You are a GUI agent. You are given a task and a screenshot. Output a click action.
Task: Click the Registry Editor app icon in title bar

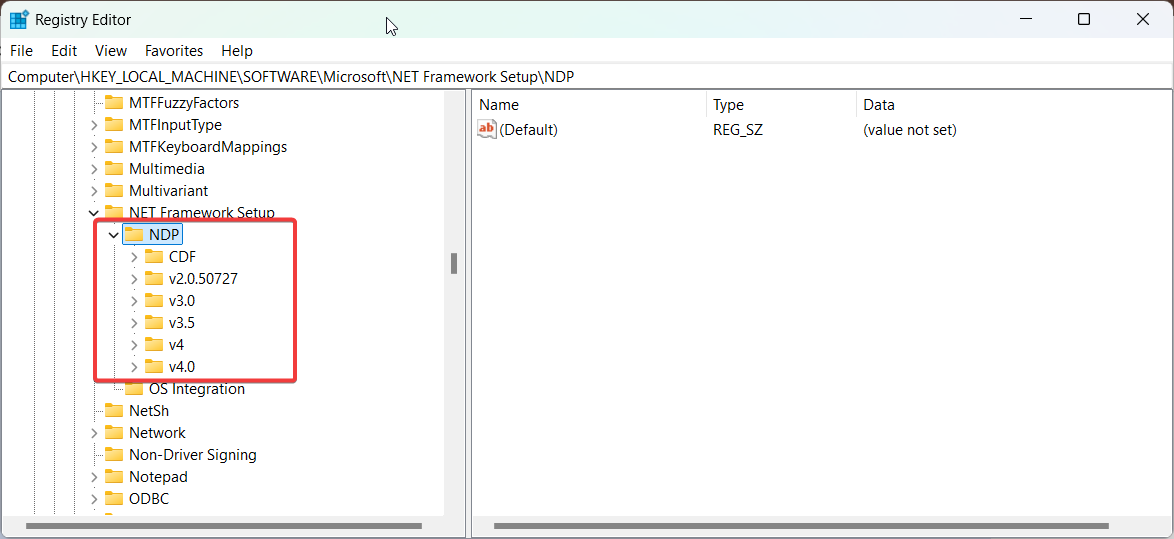tap(19, 20)
